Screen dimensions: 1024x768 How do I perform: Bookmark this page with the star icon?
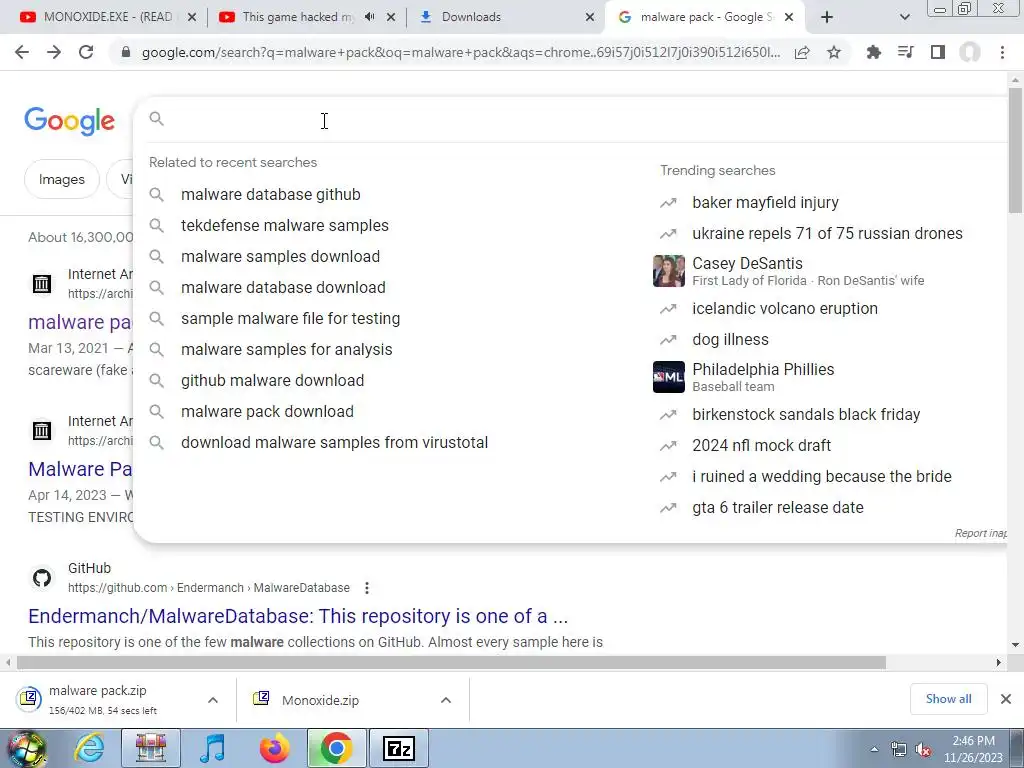coord(834,52)
